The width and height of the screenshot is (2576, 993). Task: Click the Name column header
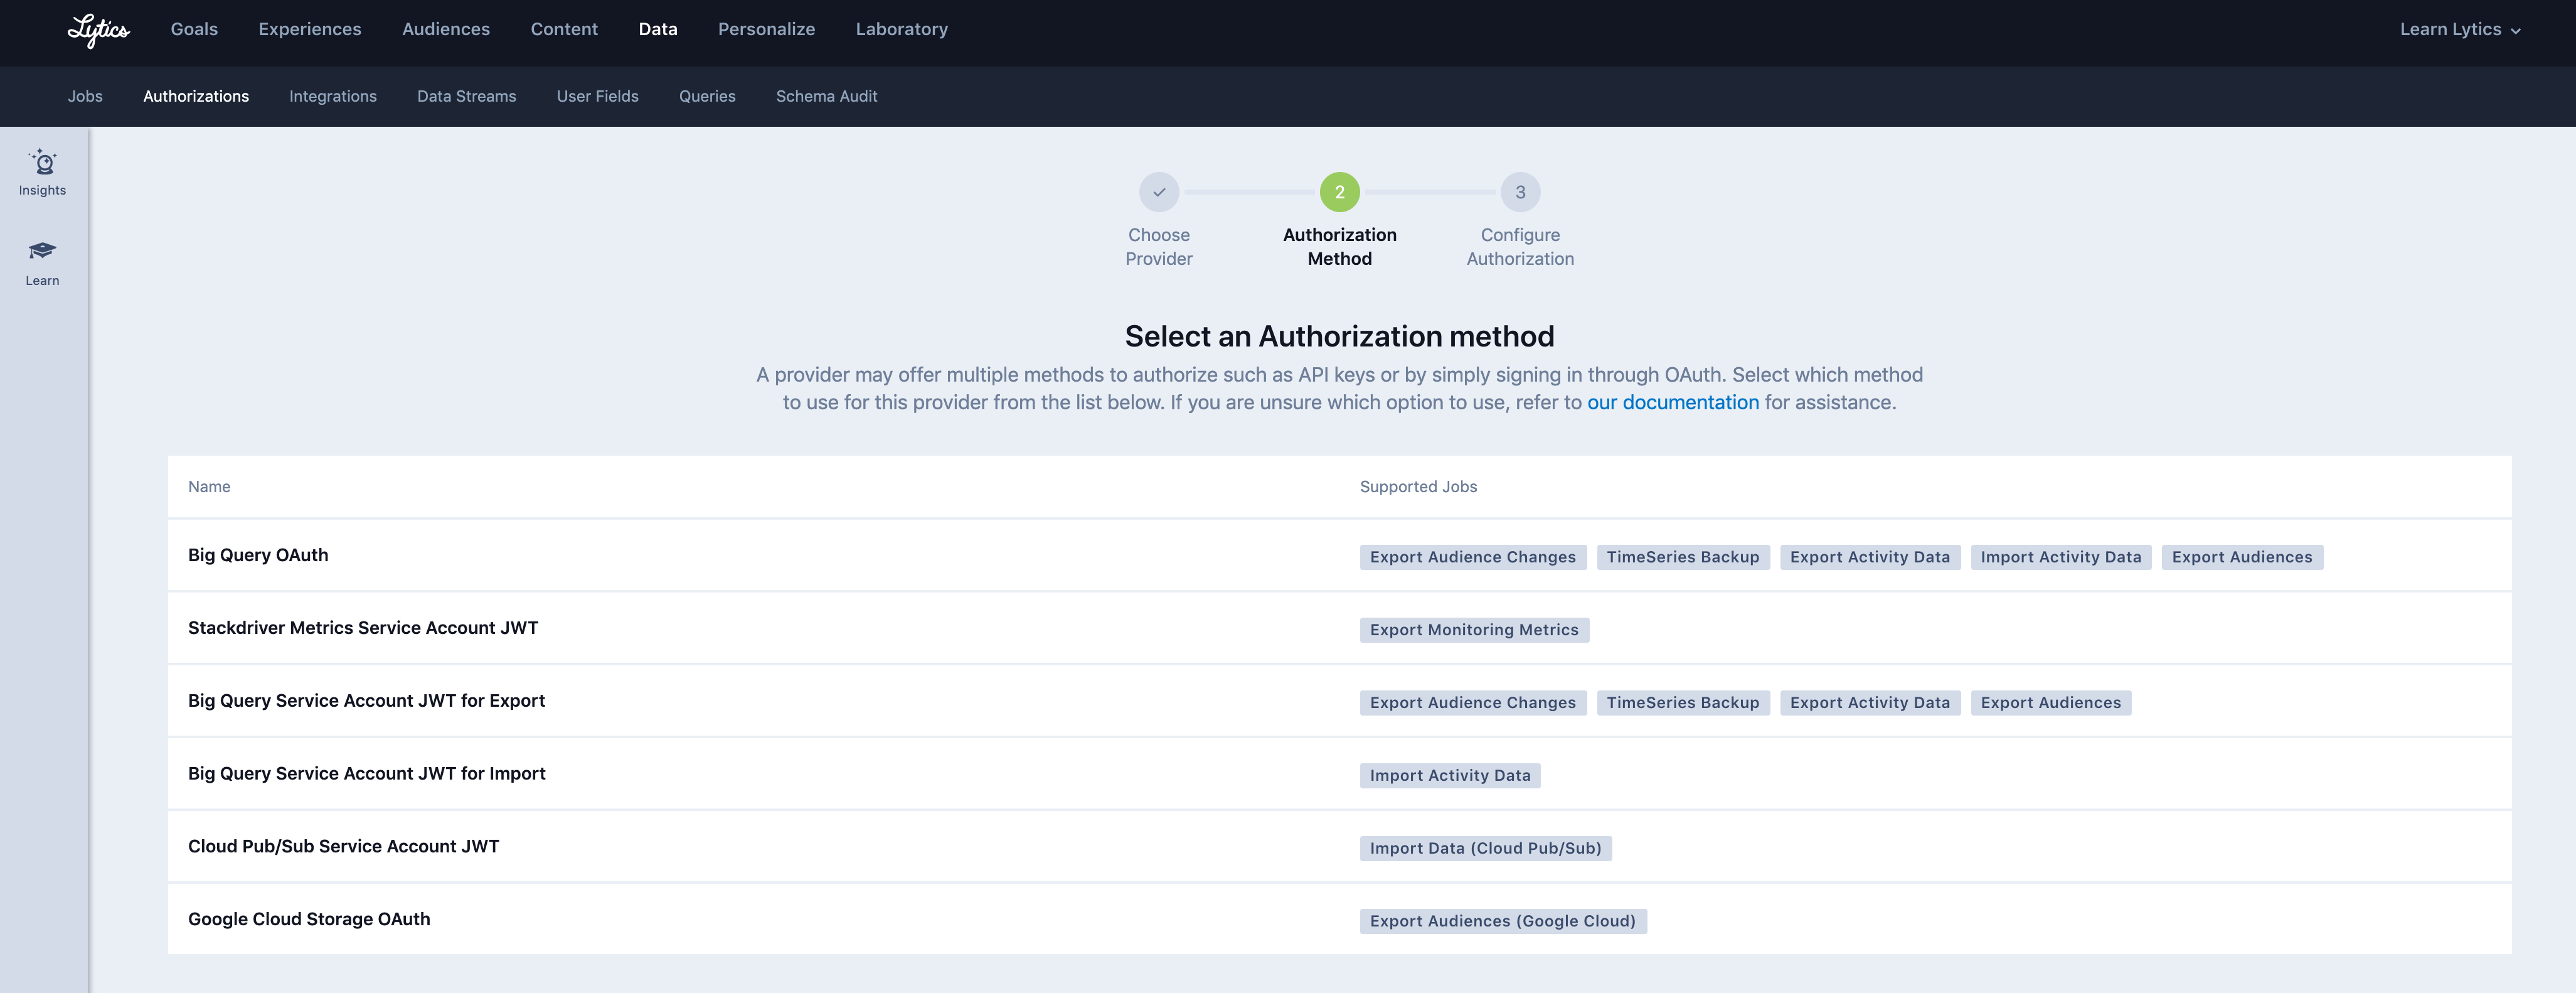(x=209, y=487)
